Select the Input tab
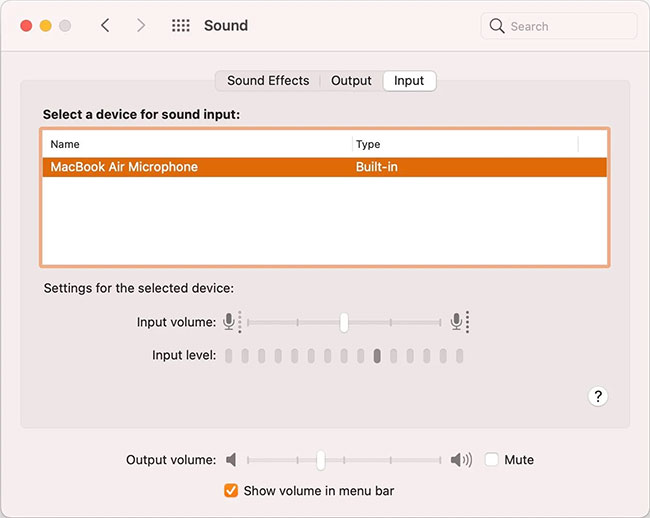Screen dimensions: 650x518 [x=409, y=80]
